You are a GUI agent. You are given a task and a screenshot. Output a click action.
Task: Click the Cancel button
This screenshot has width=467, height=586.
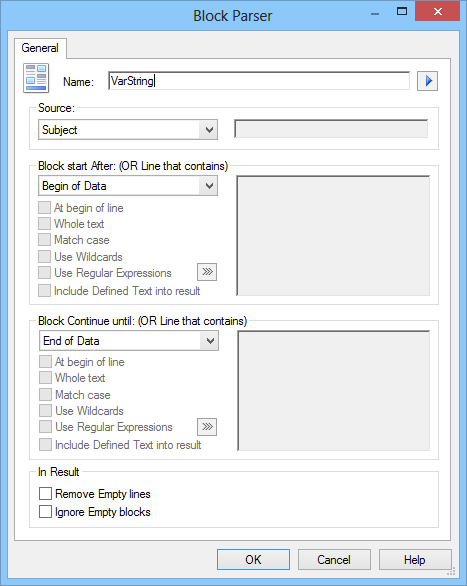(334, 559)
